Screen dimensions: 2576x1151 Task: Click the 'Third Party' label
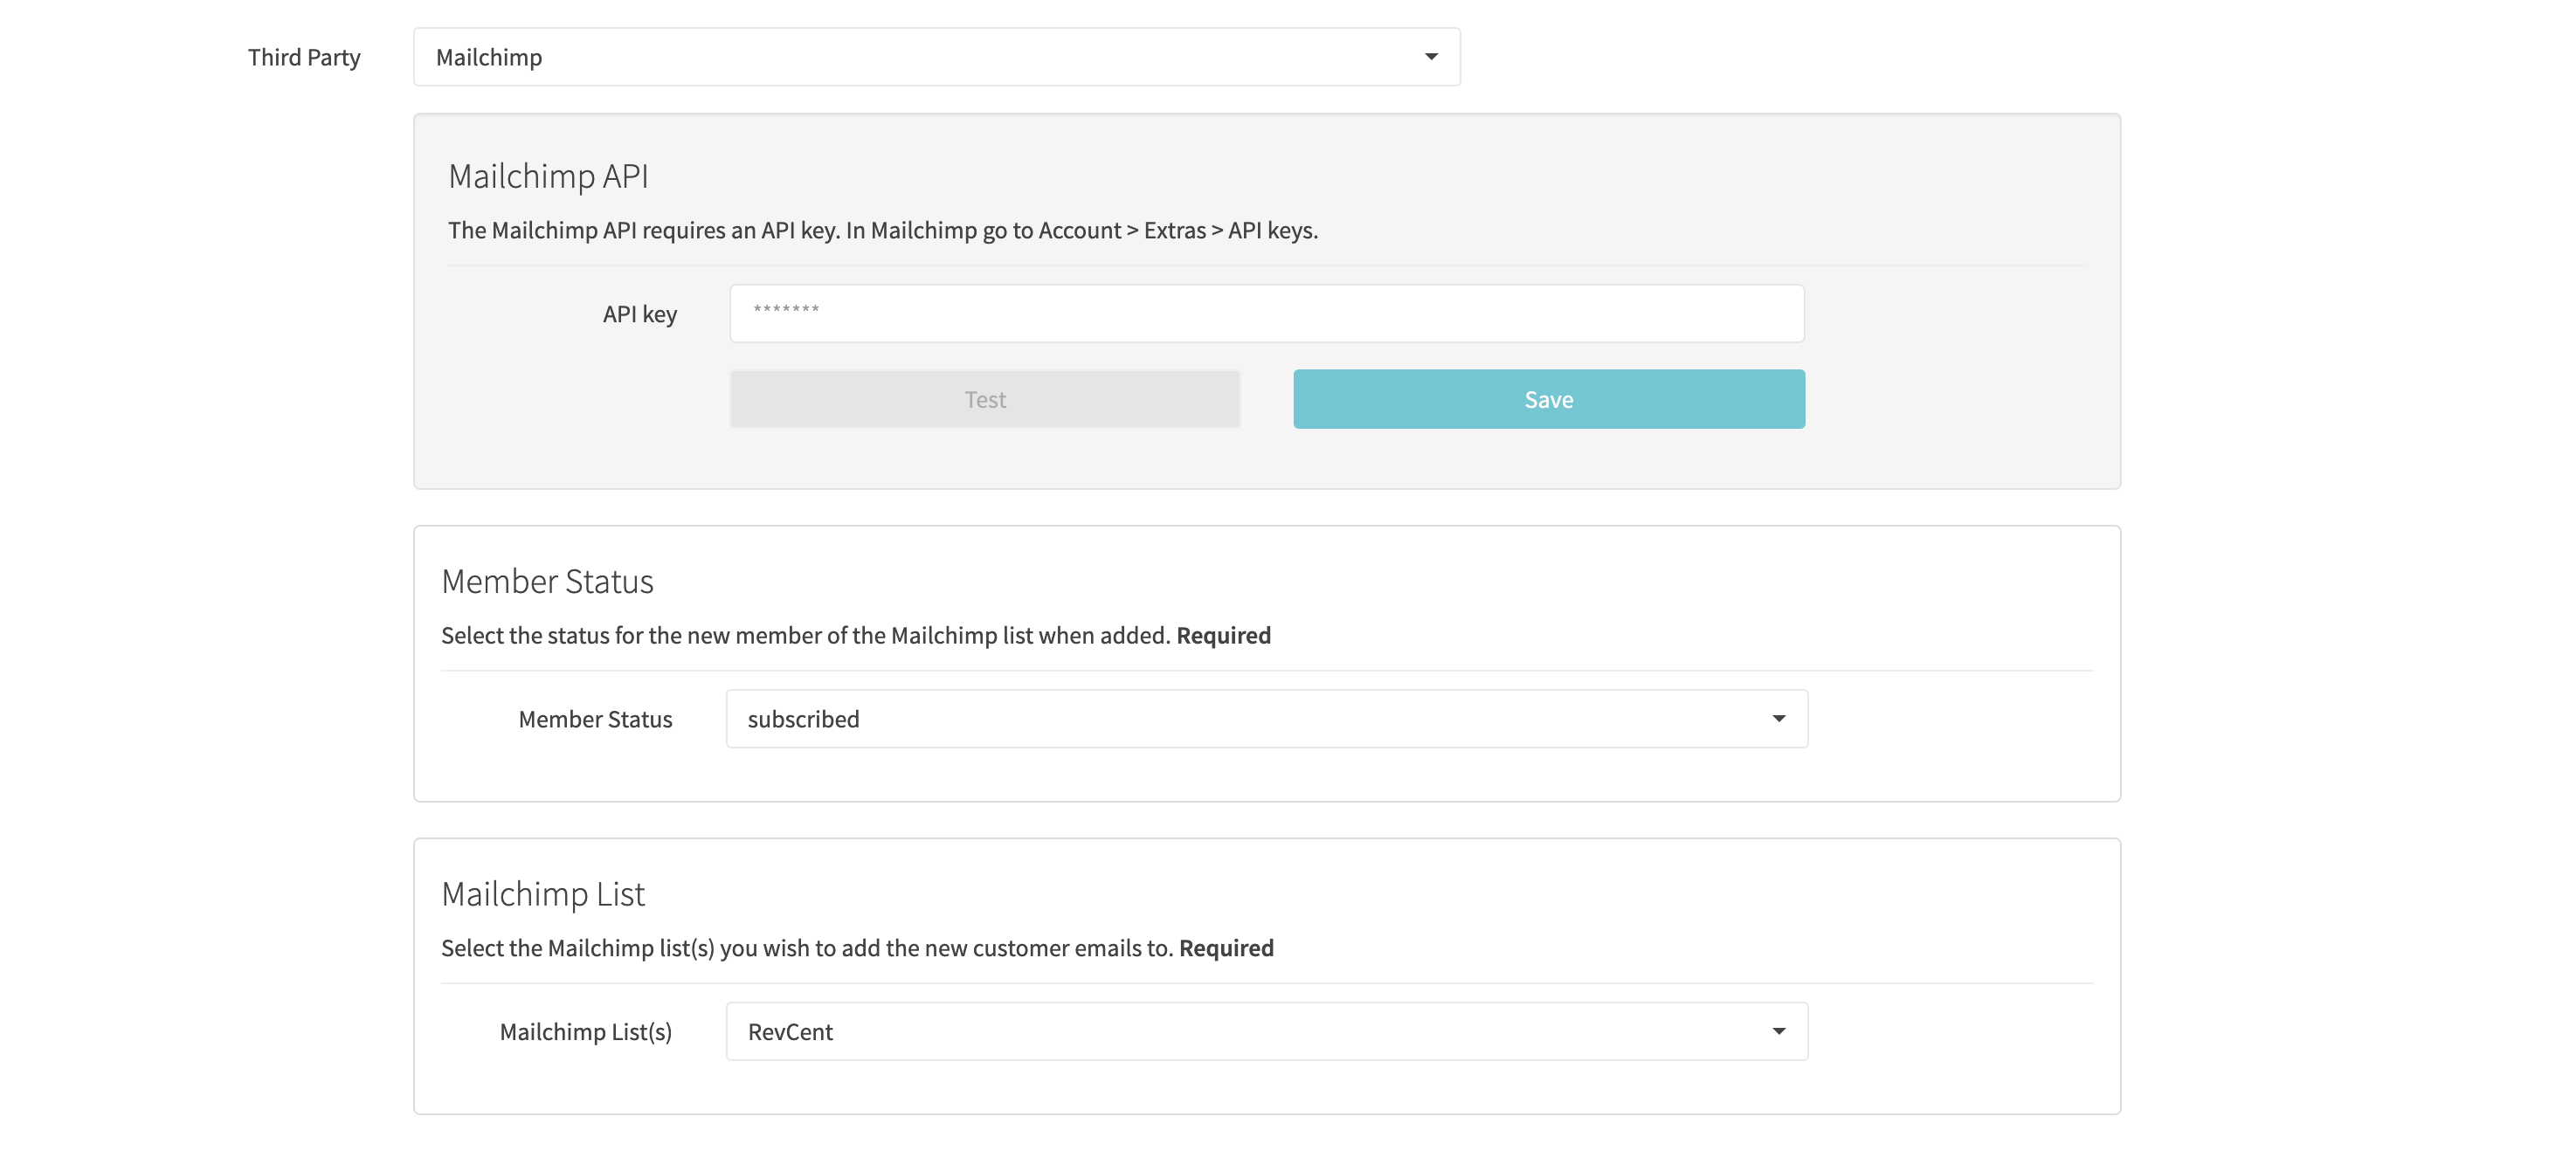pyautogui.click(x=304, y=57)
